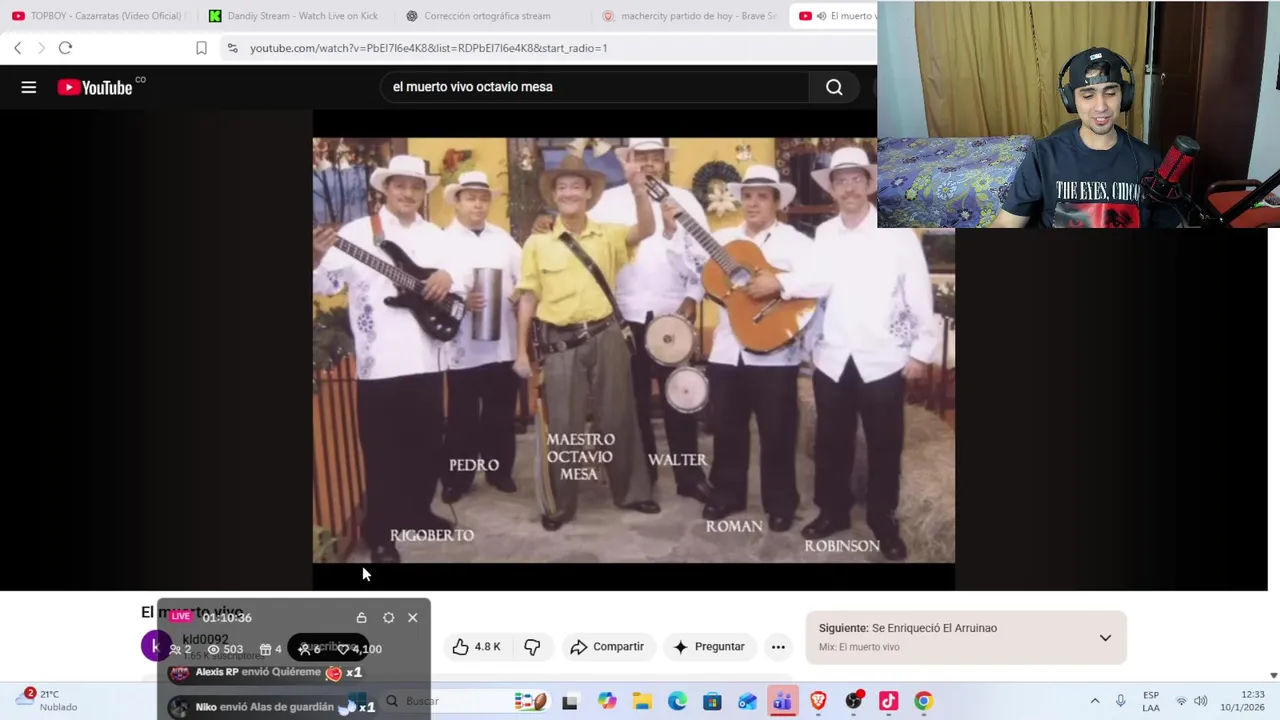Click the microphone tray icon
This screenshot has width=1280, height=720.
[1121, 701]
